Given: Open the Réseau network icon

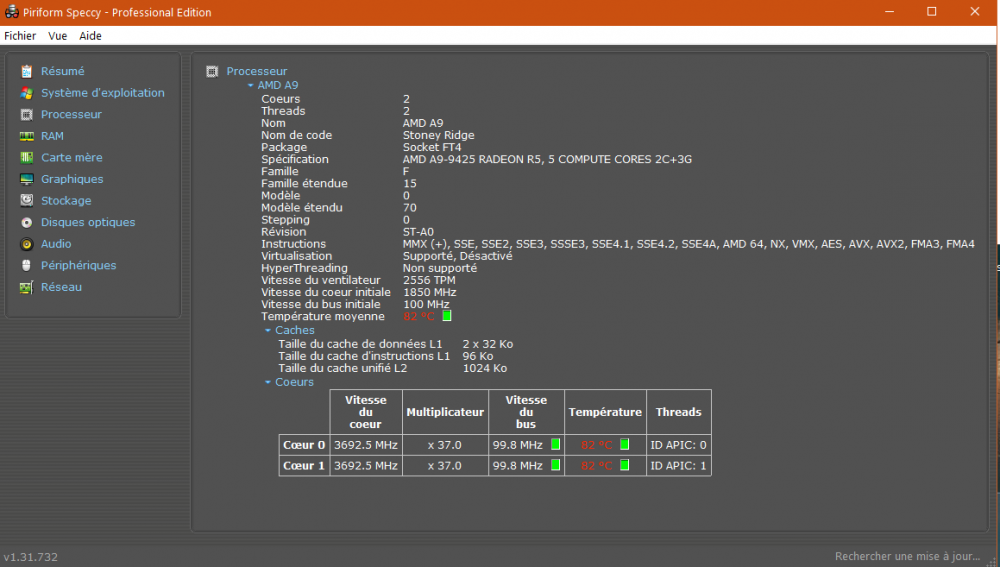Looking at the screenshot, I should point(26,287).
